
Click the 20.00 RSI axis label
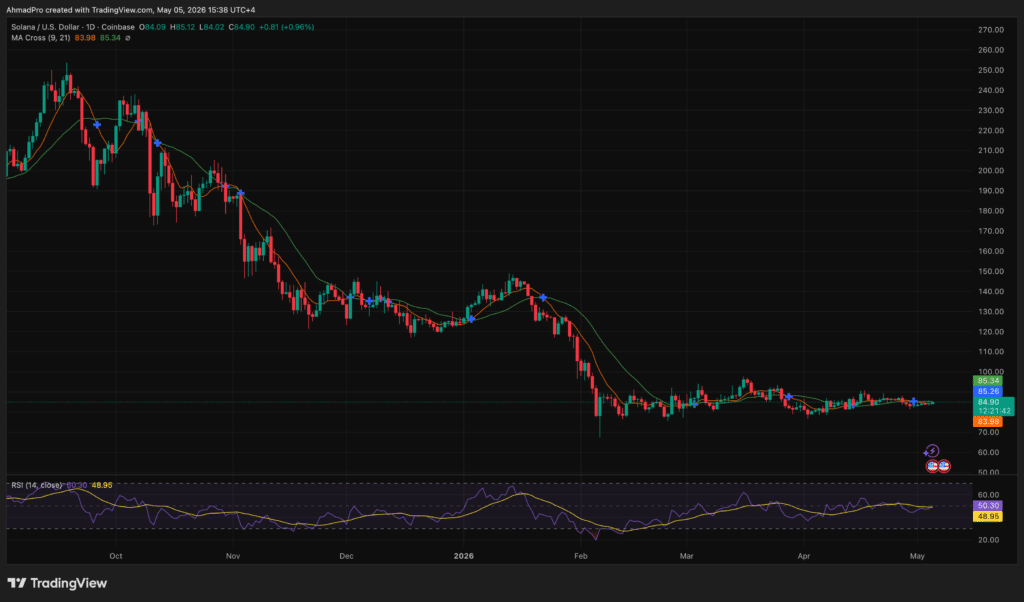point(989,540)
